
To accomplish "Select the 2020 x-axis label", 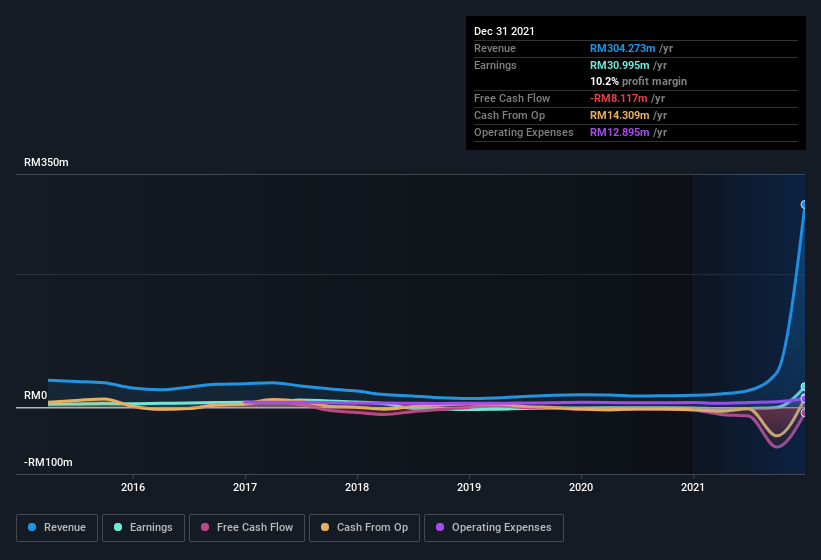I will [x=581, y=487].
